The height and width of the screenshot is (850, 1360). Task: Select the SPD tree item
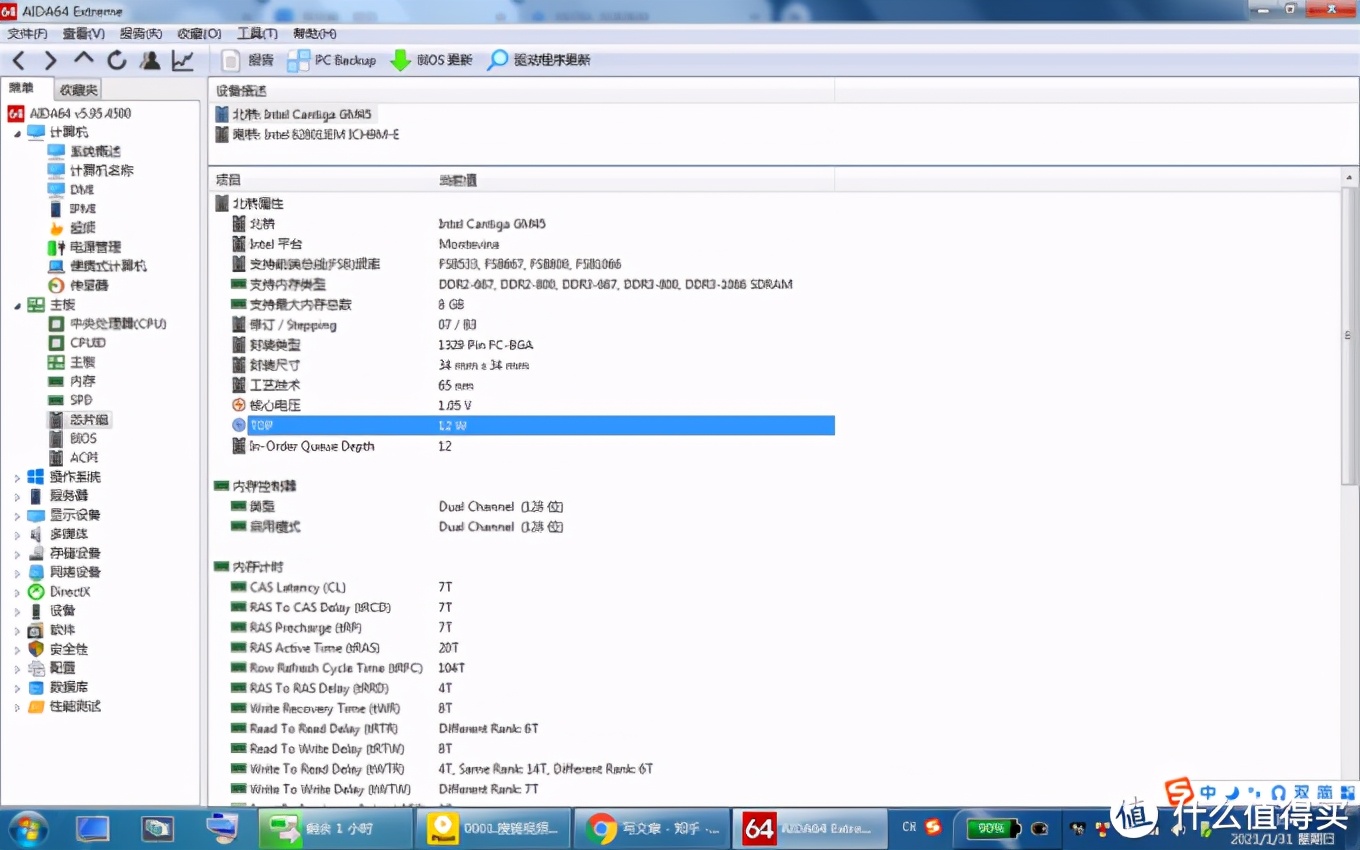click(70, 400)
